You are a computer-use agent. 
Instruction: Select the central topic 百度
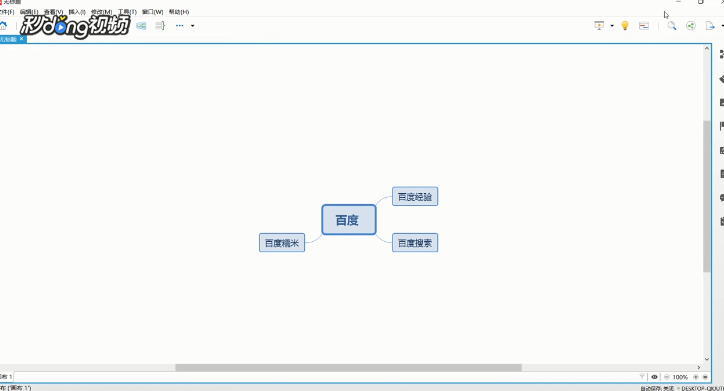349,220
